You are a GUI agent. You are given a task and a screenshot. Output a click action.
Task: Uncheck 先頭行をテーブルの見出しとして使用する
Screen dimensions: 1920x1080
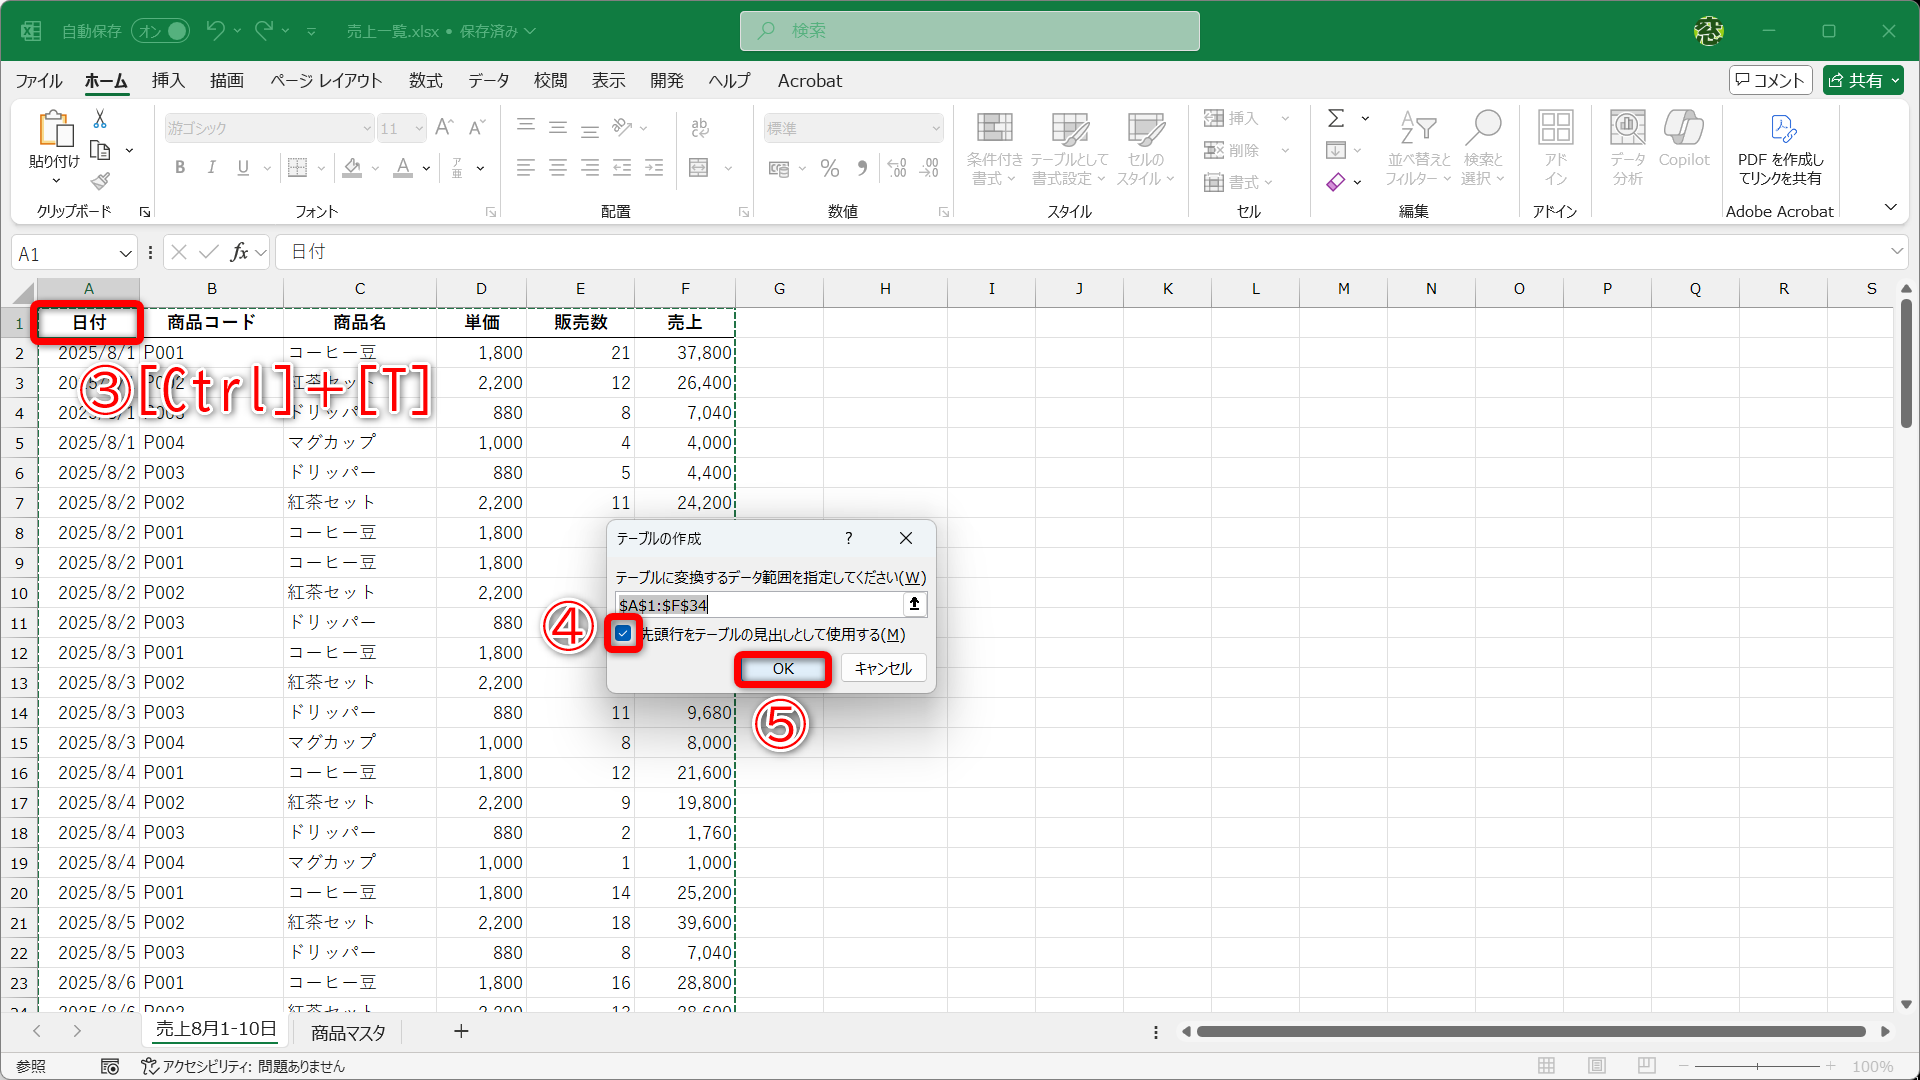point(625,634)
